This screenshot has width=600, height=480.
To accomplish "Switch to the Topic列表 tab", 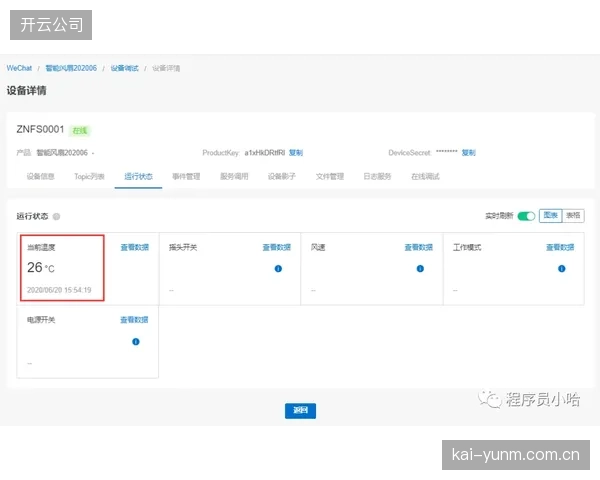I will 89,176.
